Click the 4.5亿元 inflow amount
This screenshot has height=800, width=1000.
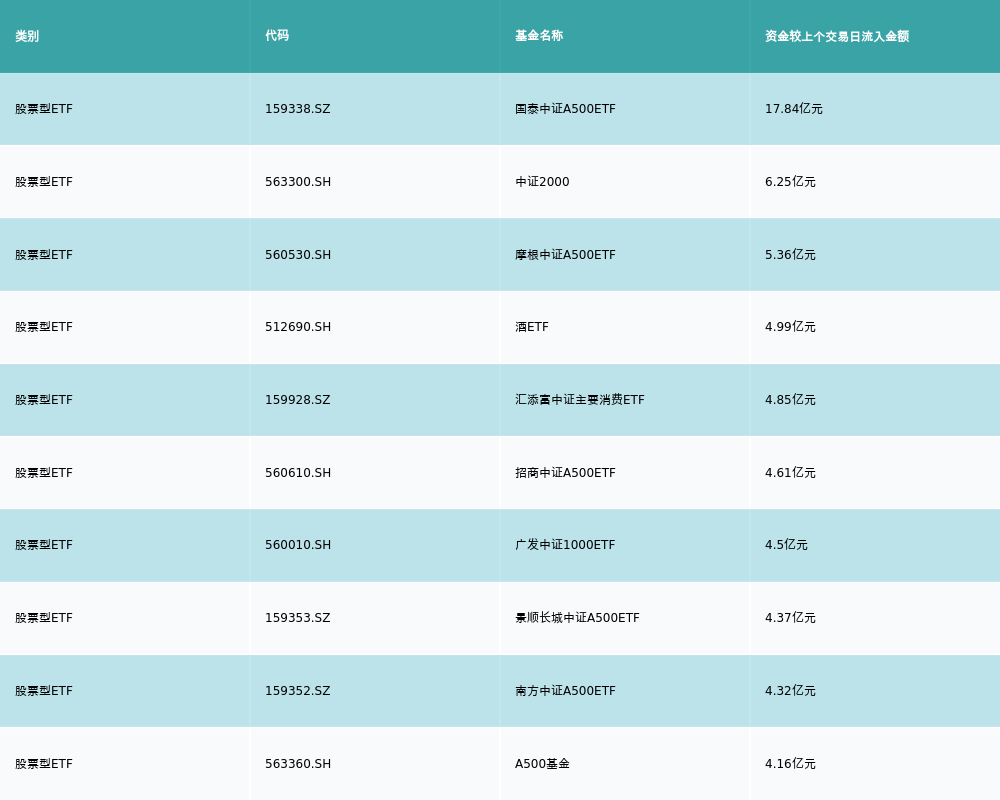point(786,545)
